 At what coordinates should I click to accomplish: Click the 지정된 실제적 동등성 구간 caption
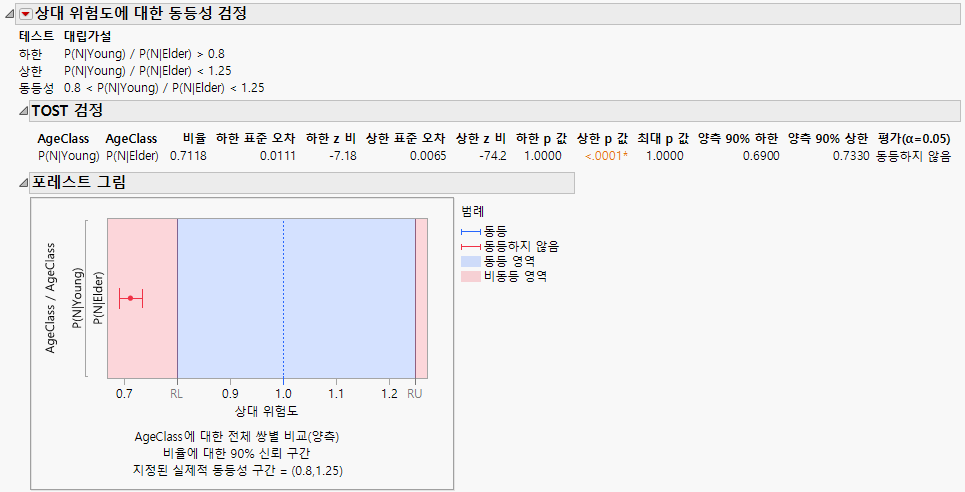[x=237, y=470]
